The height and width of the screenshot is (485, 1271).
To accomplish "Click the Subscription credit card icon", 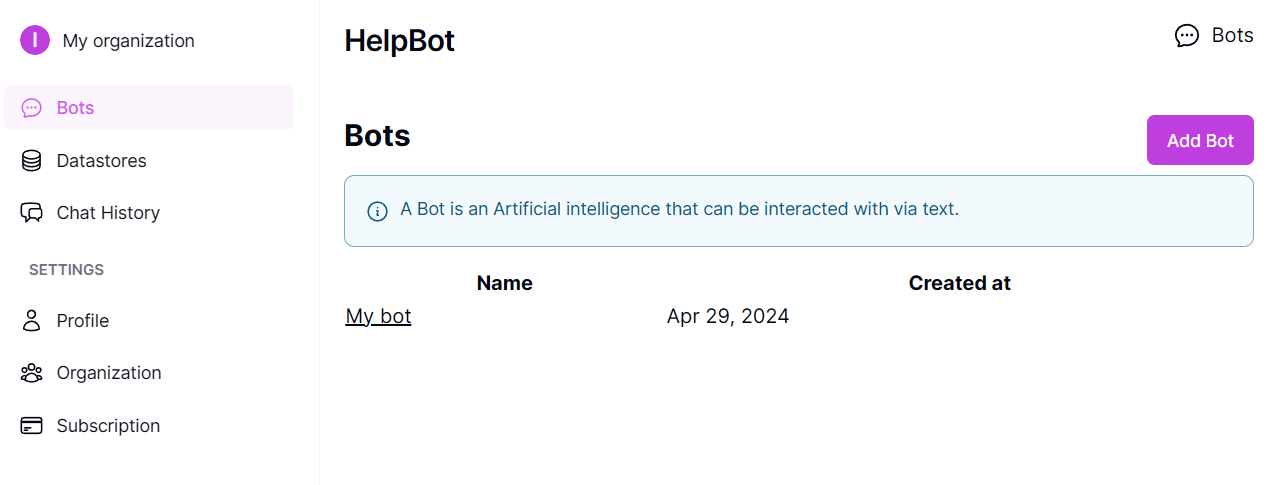I will 32,426.
